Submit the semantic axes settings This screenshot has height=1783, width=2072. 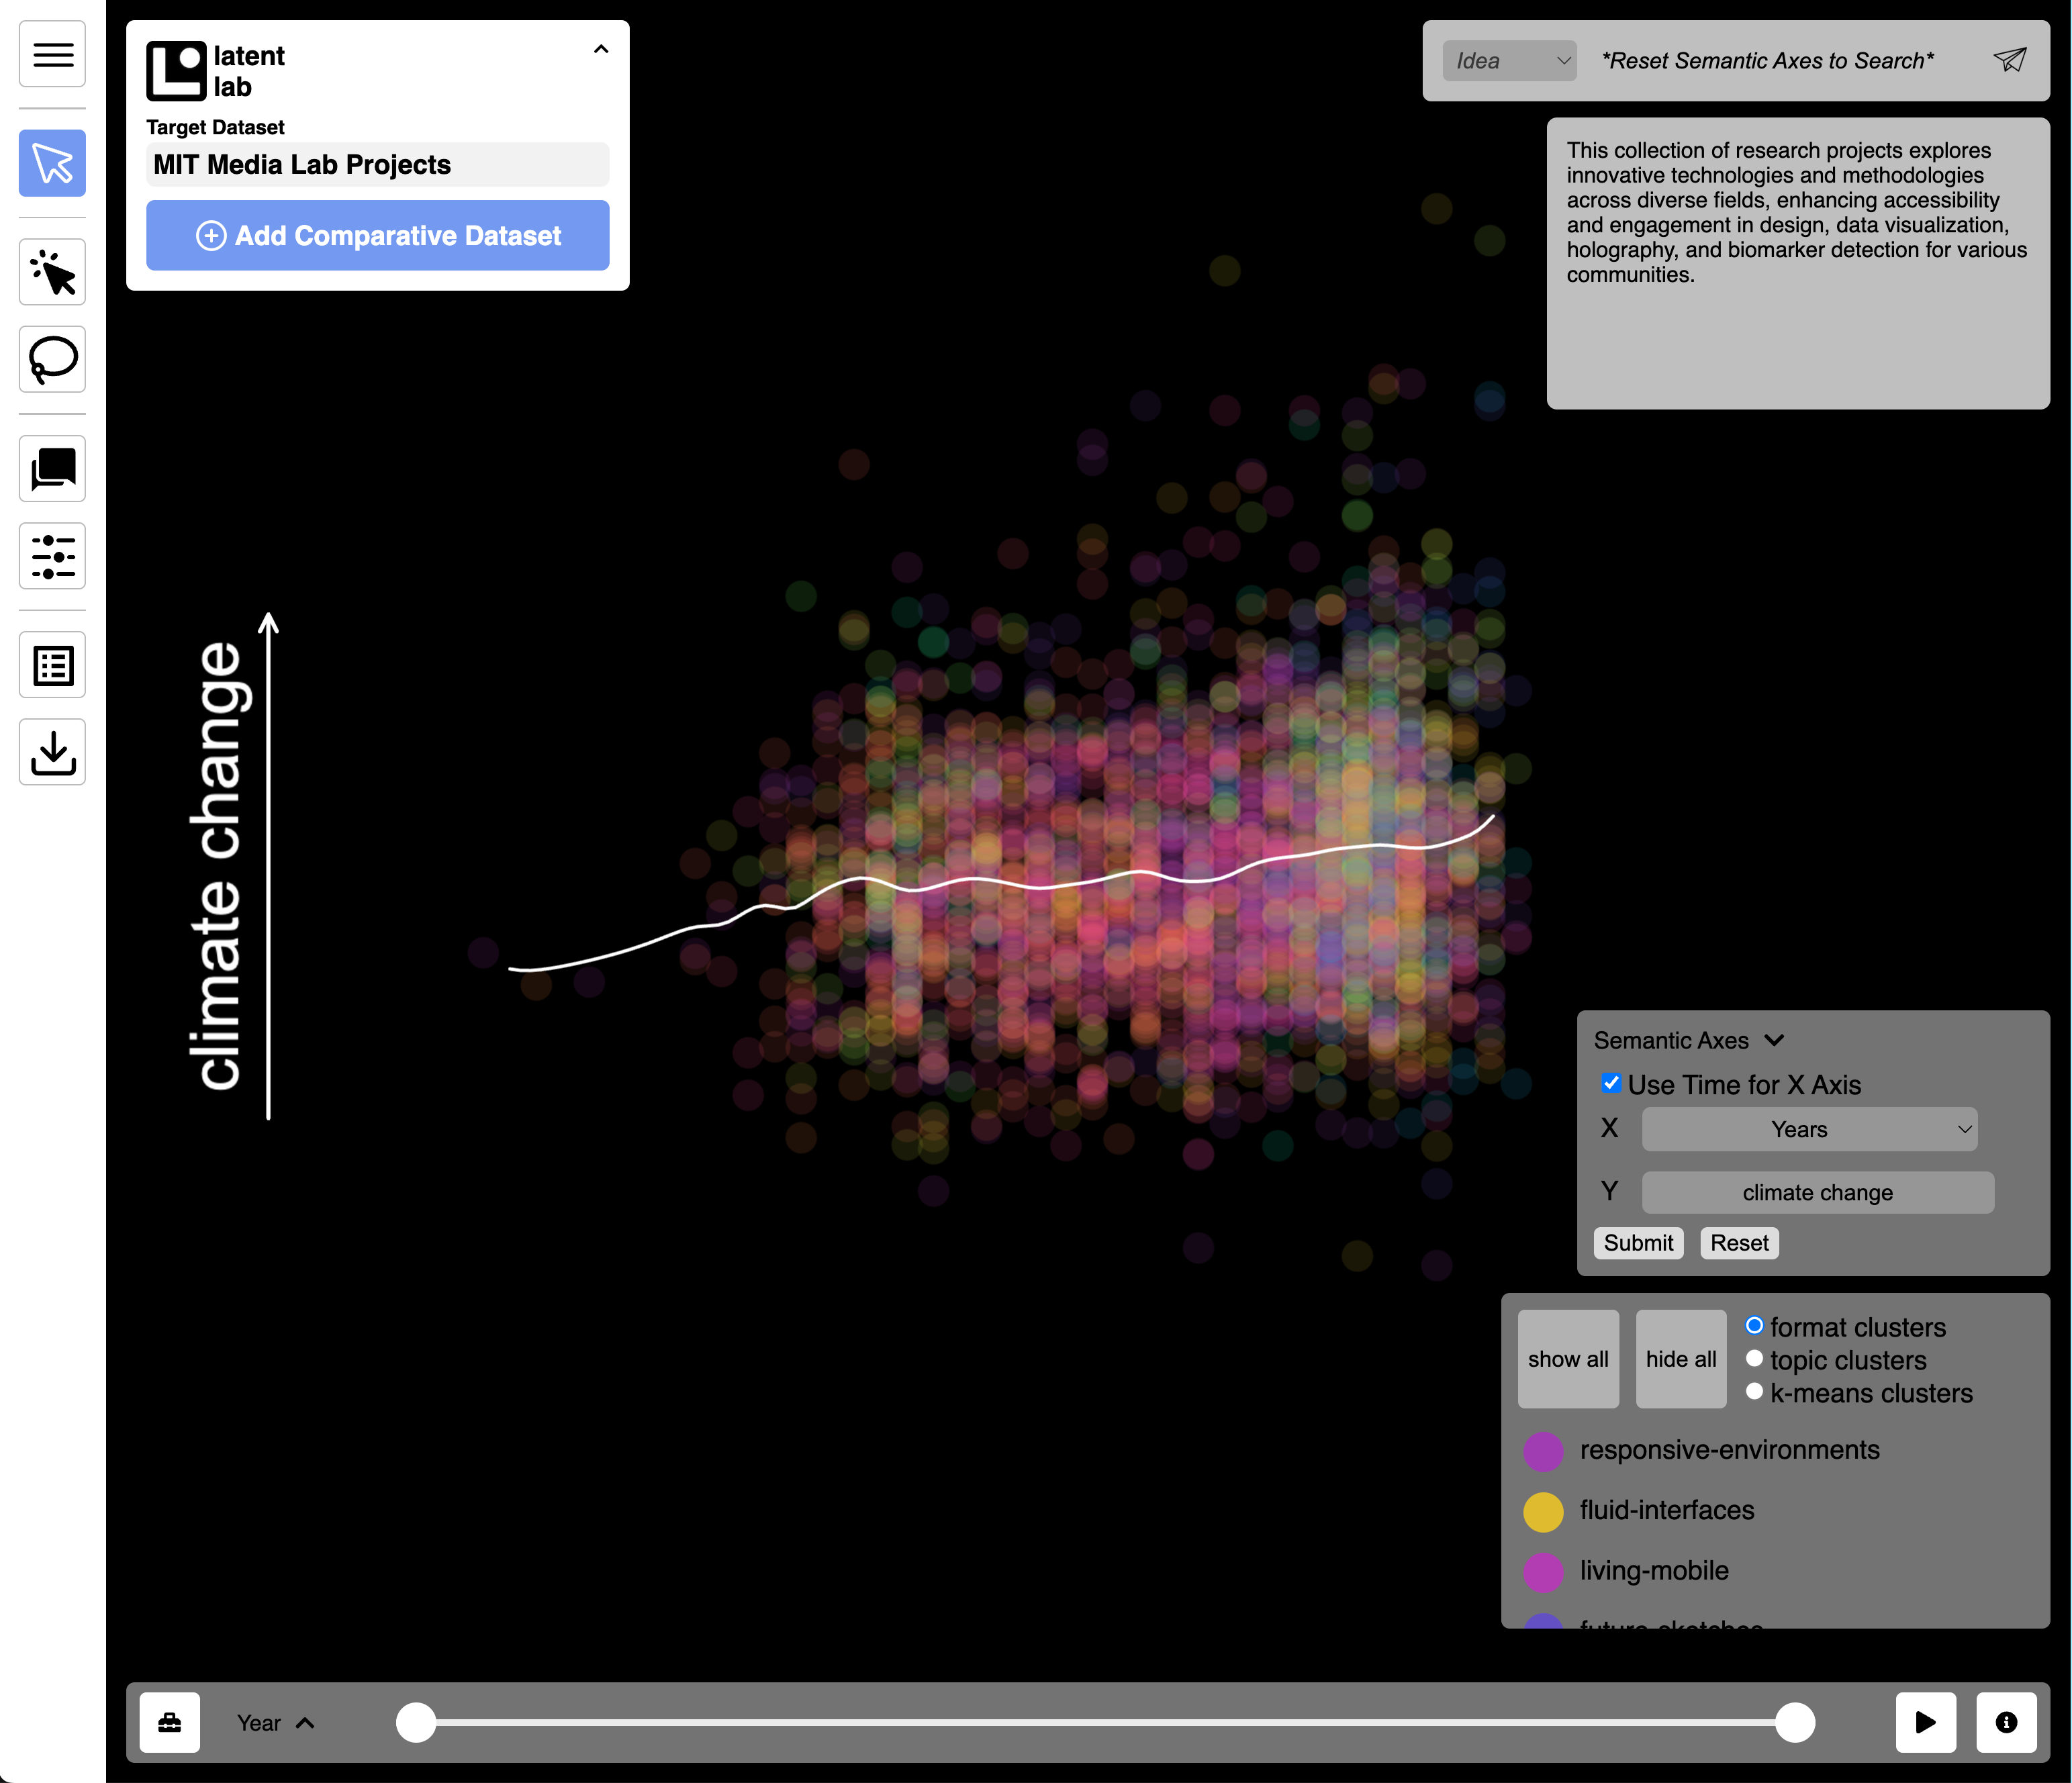click(1637, 1243)
